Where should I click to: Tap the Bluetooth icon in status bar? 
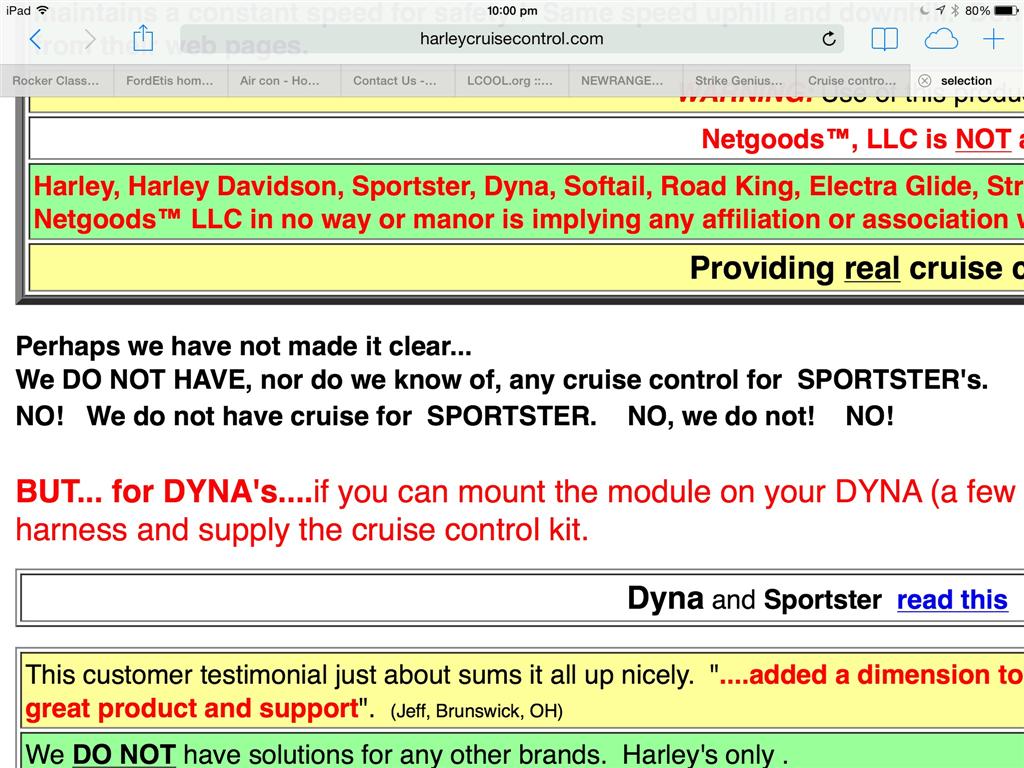tap(955, 10)
